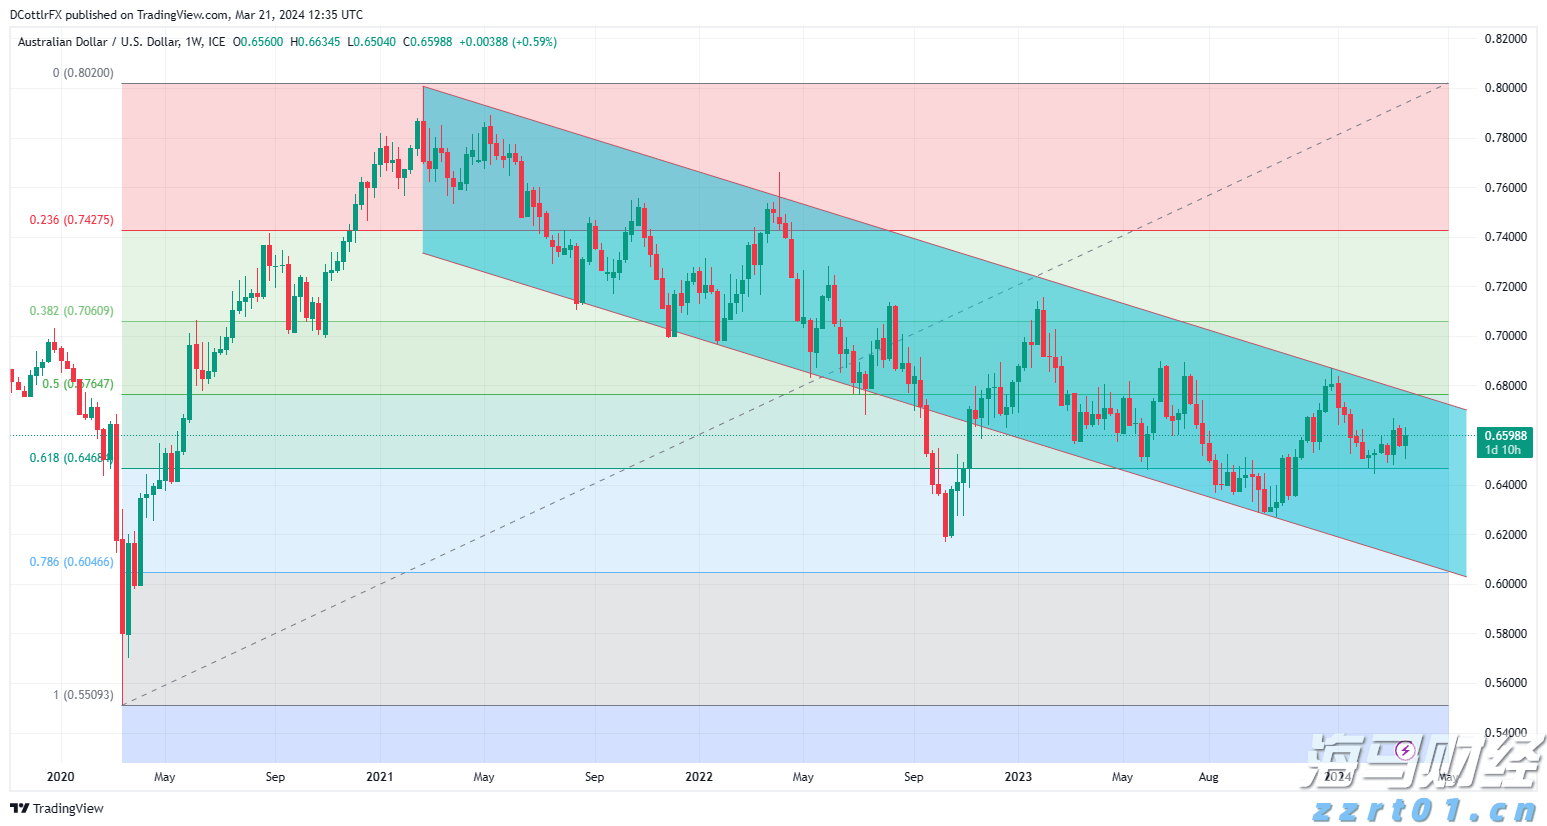Click the 0.58000 price axis label
Viewport: 1547px width, 826px height.
[x=1505, y=634]
